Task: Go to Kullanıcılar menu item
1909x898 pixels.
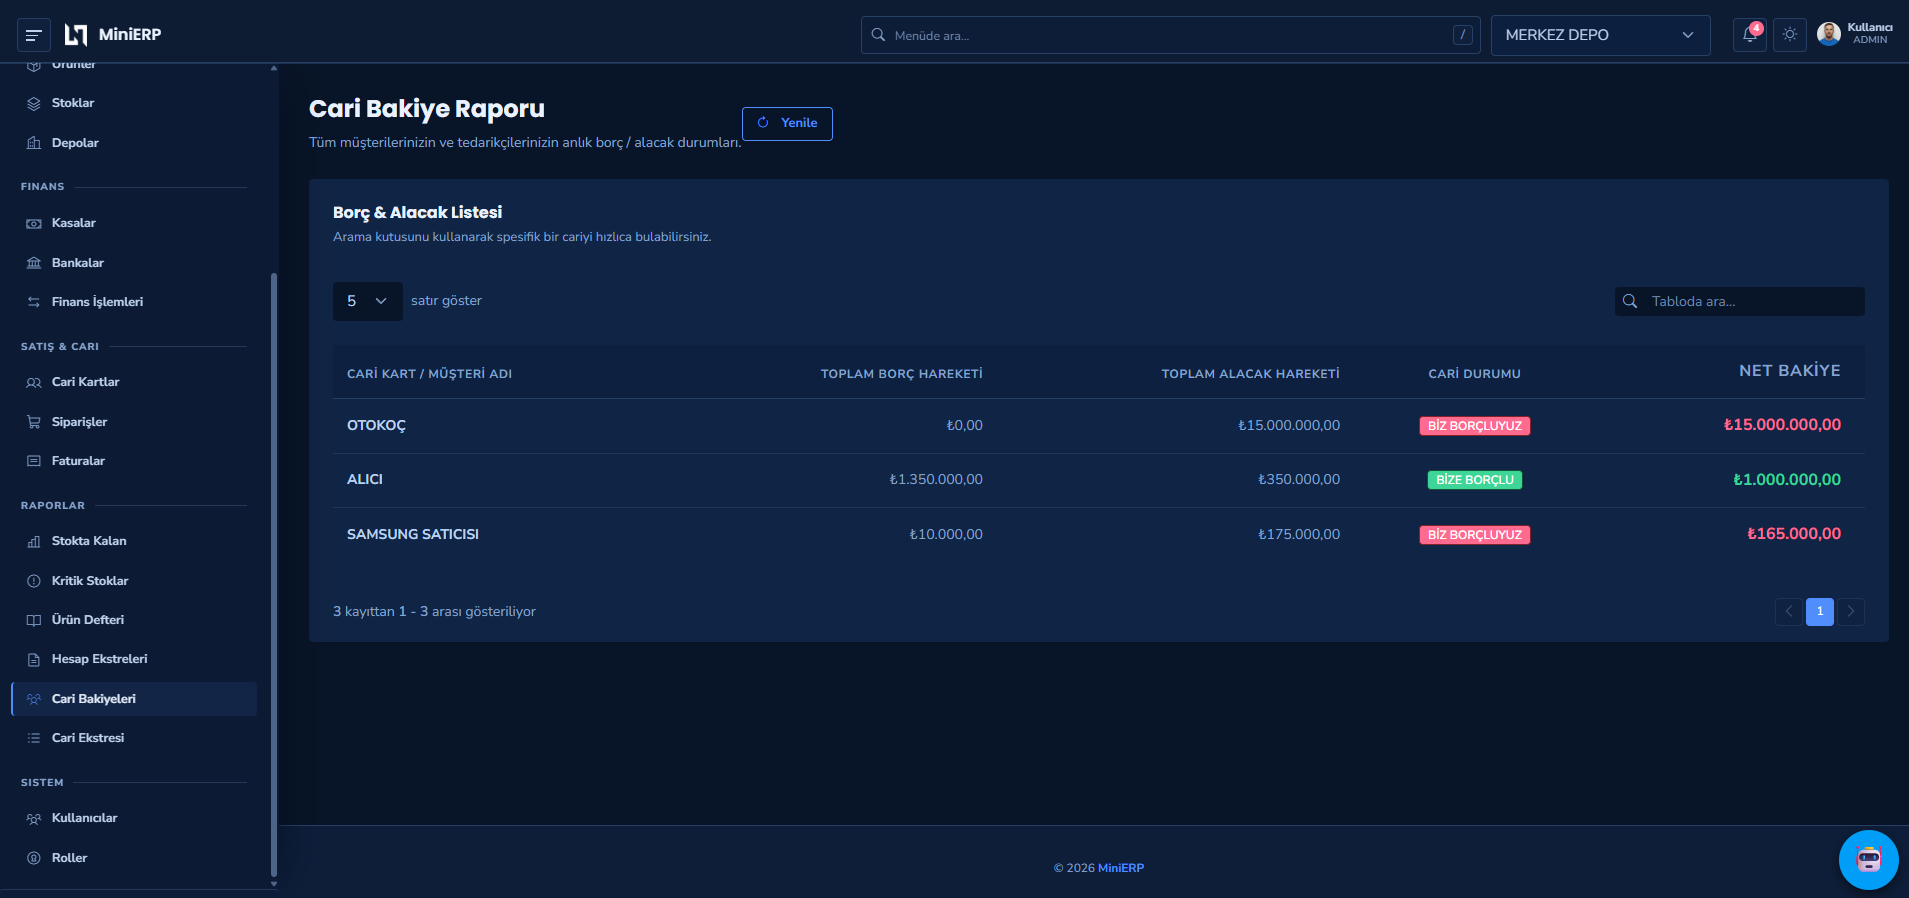Action: coord(134,818)
